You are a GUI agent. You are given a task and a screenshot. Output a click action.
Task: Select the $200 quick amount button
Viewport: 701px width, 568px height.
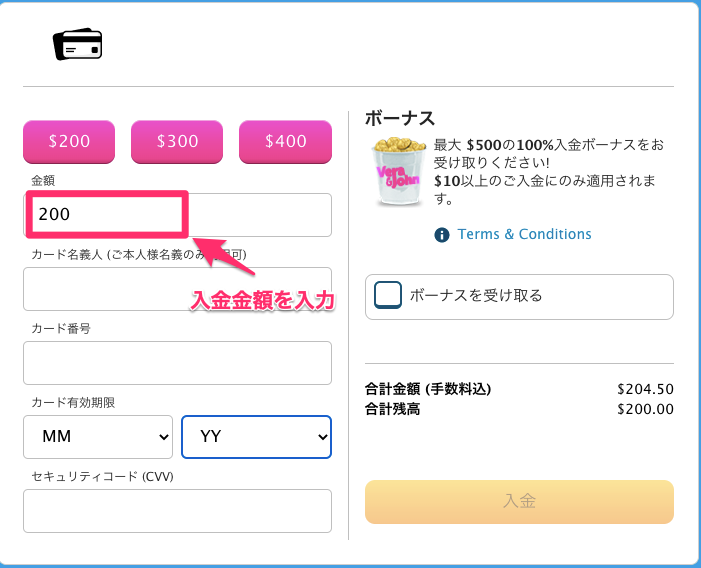tap(69, 142)
